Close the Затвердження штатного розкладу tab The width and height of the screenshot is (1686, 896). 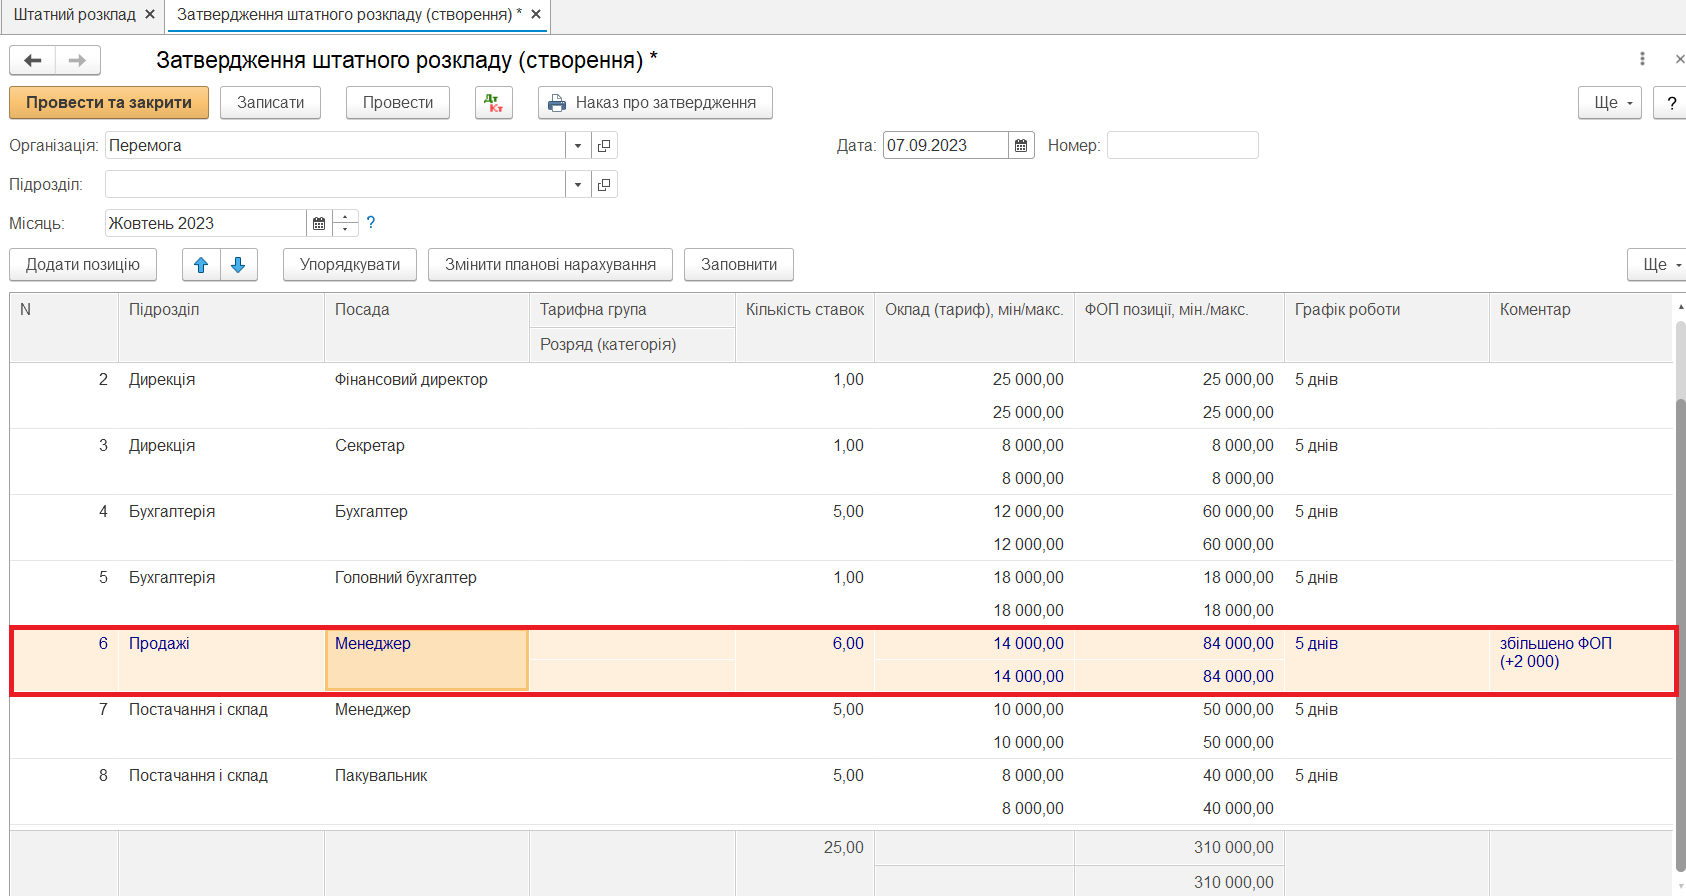coord(536,15)
